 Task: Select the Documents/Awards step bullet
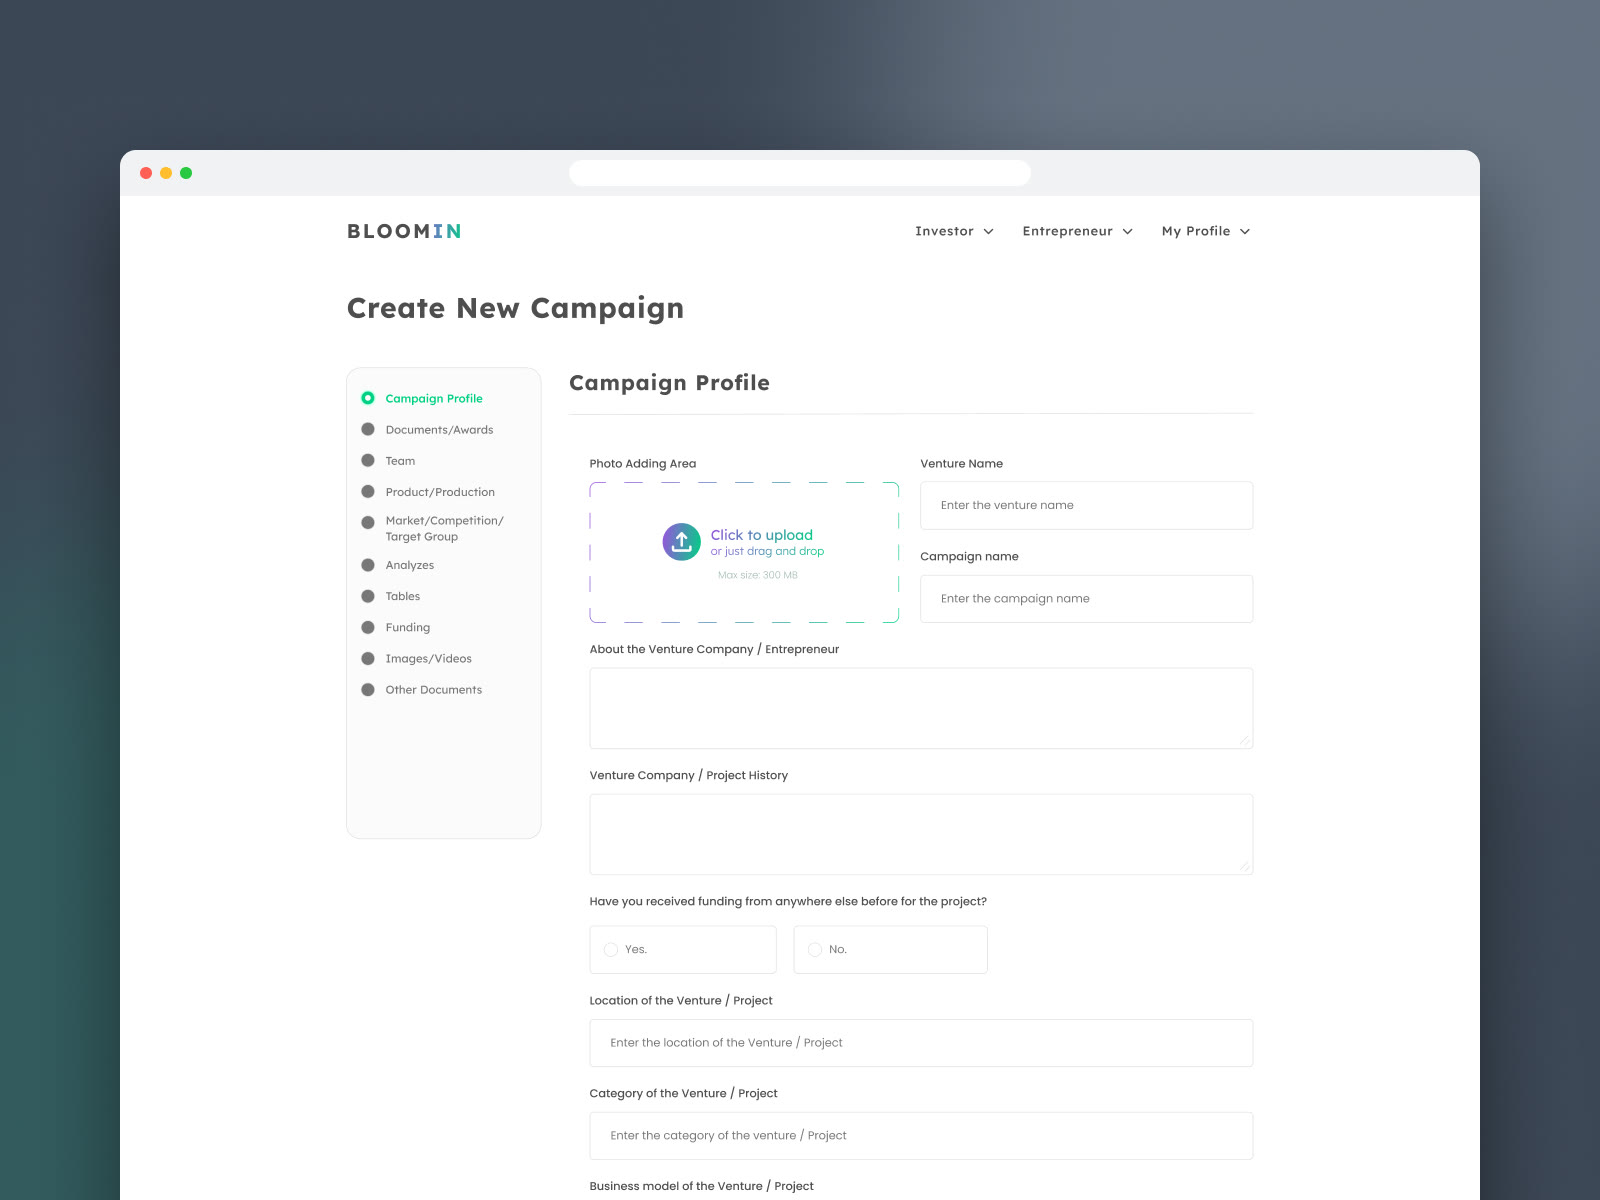[368, 429]
